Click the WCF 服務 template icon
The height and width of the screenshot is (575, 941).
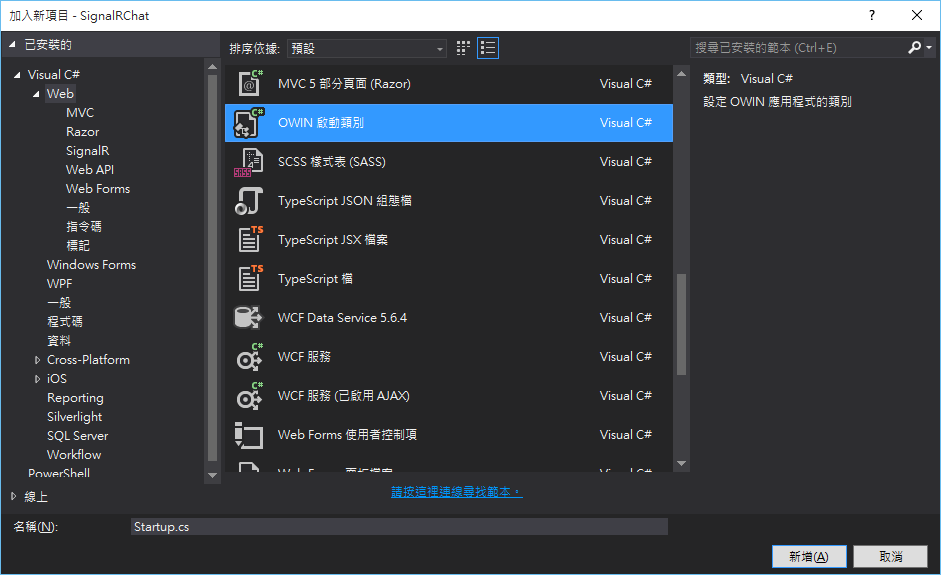(x=249, y=357)
